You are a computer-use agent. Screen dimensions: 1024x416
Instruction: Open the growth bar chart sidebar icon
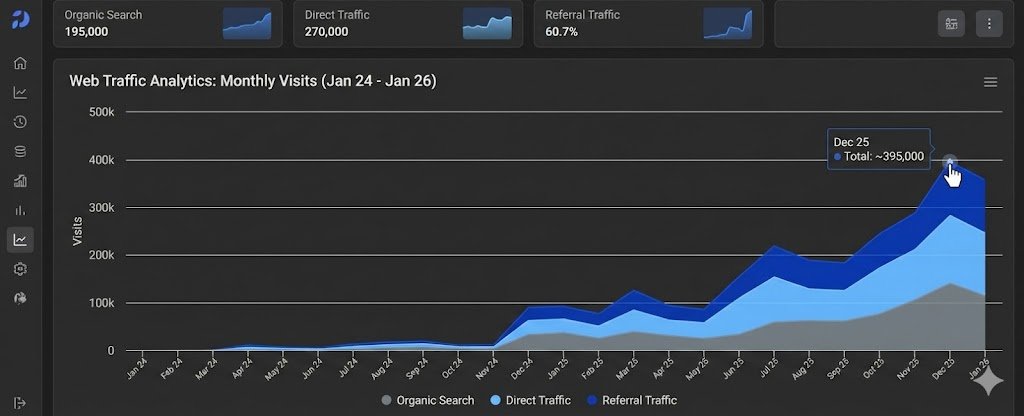point(20,181)
